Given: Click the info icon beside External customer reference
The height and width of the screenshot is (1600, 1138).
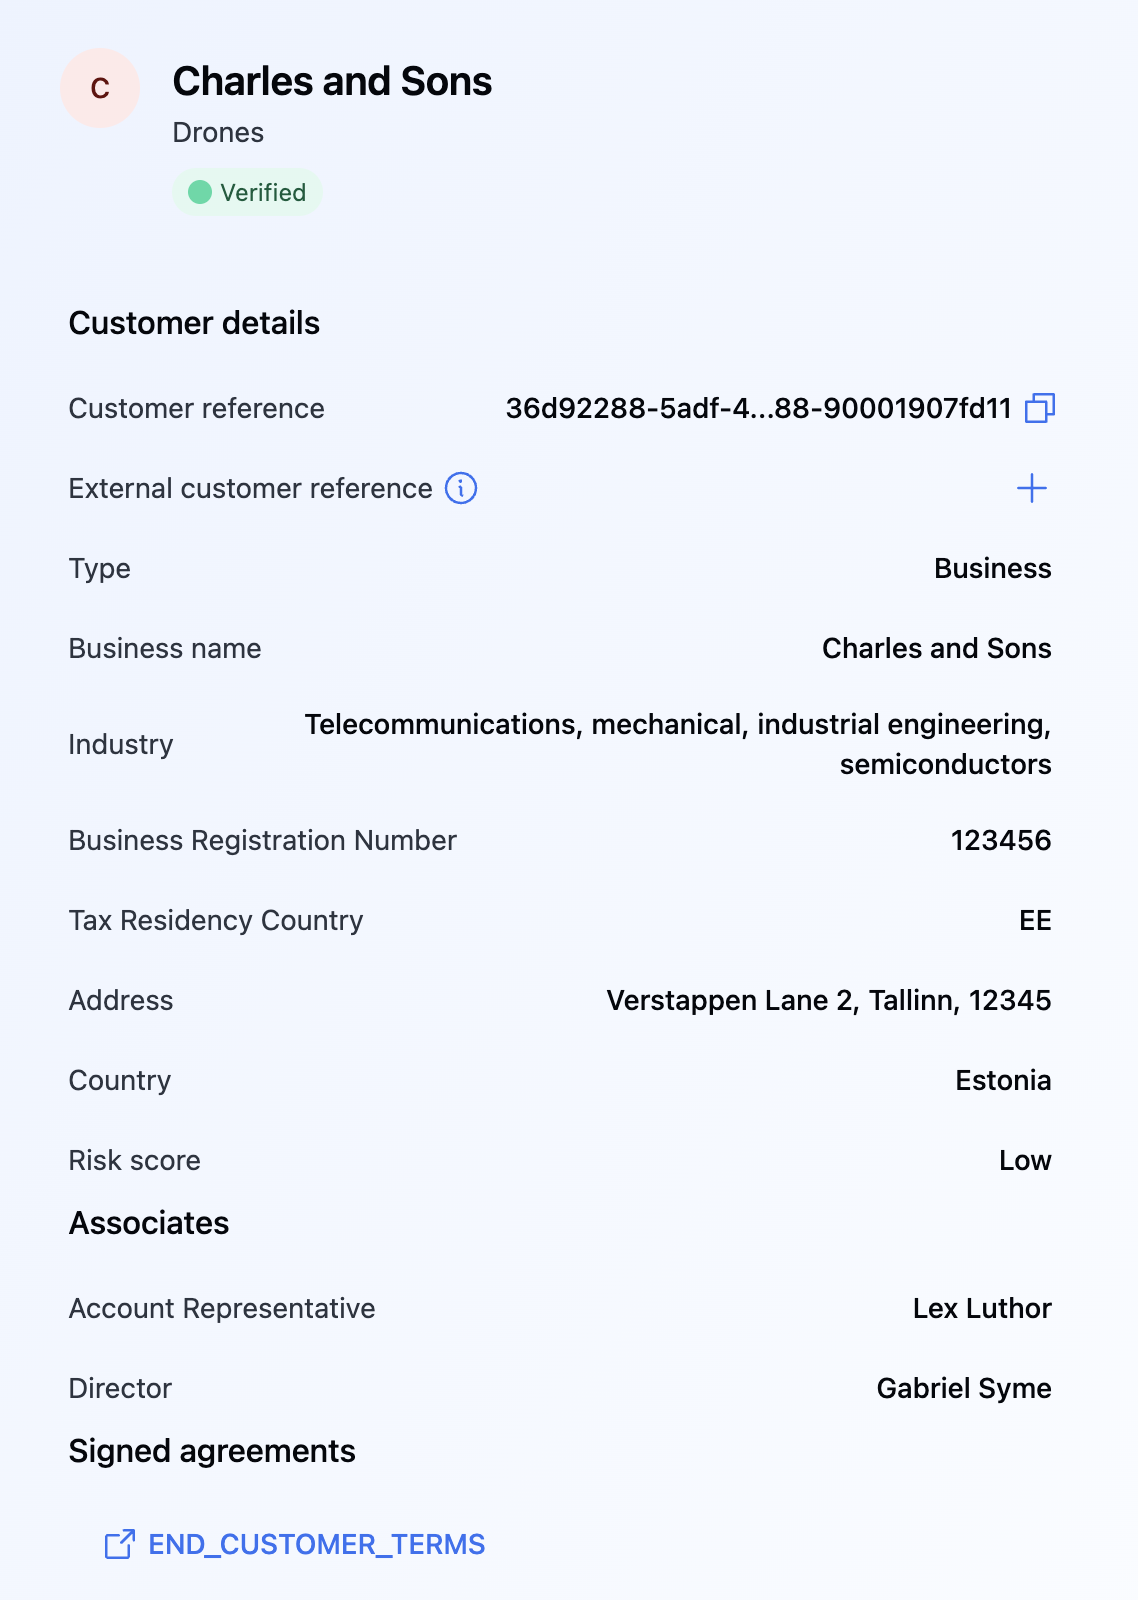Looking at the screenshot, I should (461, 488).
